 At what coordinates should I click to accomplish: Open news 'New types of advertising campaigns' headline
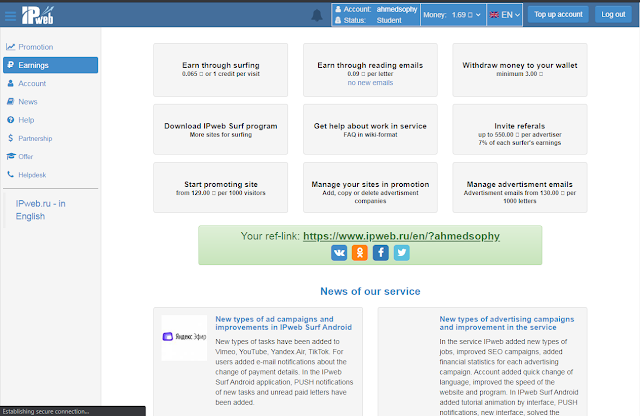pos(507,323)
